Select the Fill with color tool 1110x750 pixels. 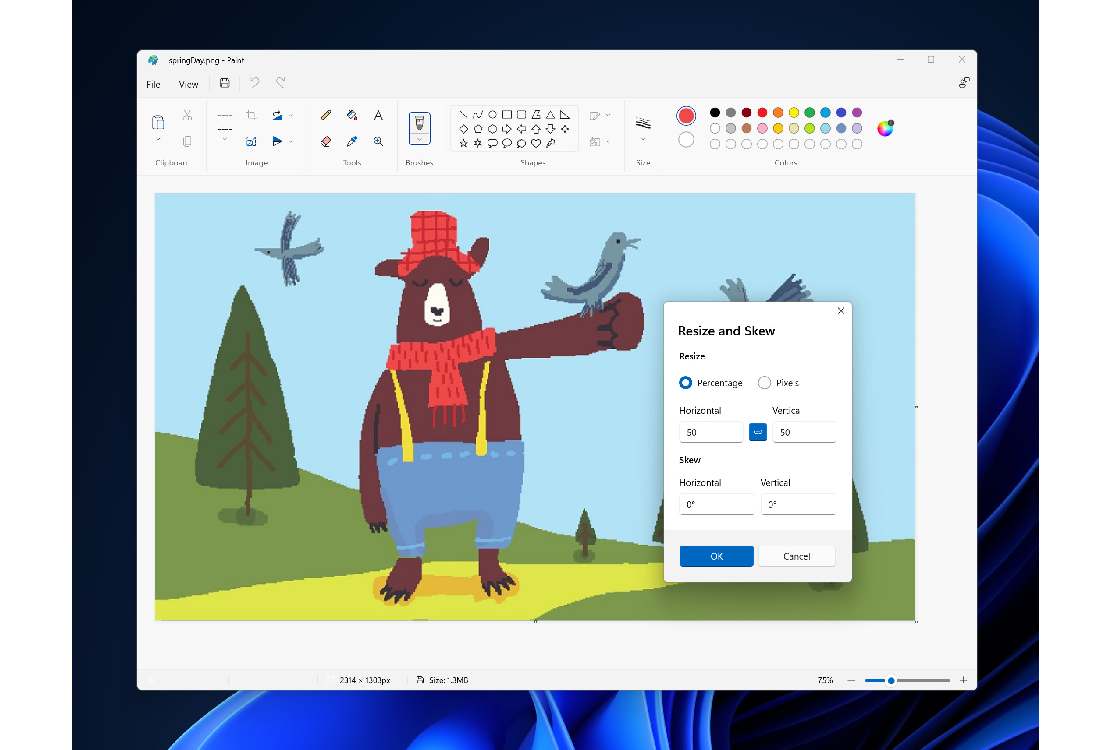351,113
